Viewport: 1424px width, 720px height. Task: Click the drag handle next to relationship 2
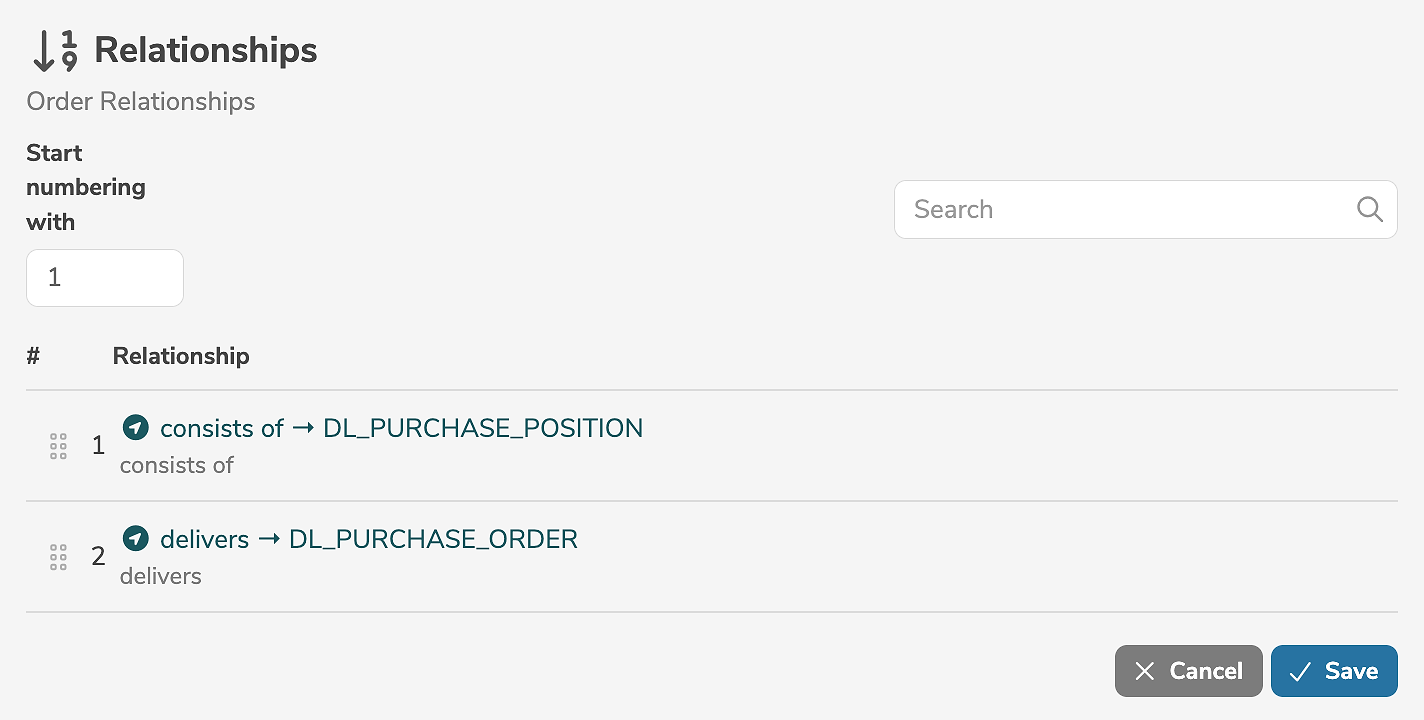pos(57,557)
